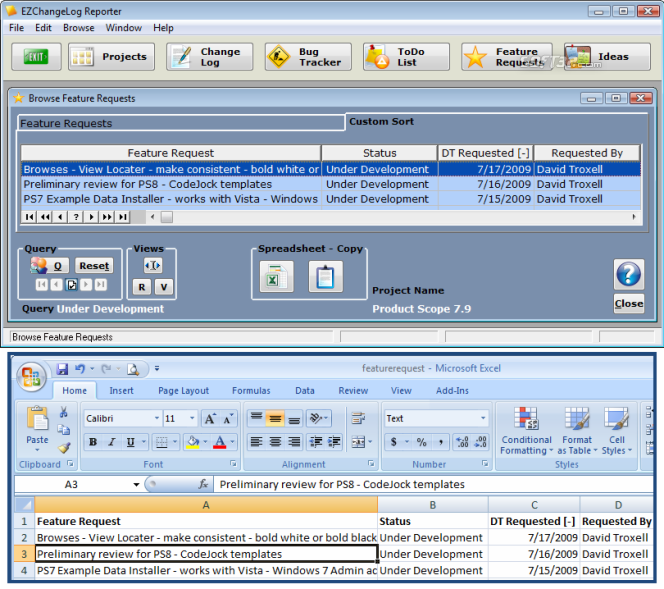Toggle center horizontal alignment
The height and width of the screenshot is (589, 664).
(275, 442)
